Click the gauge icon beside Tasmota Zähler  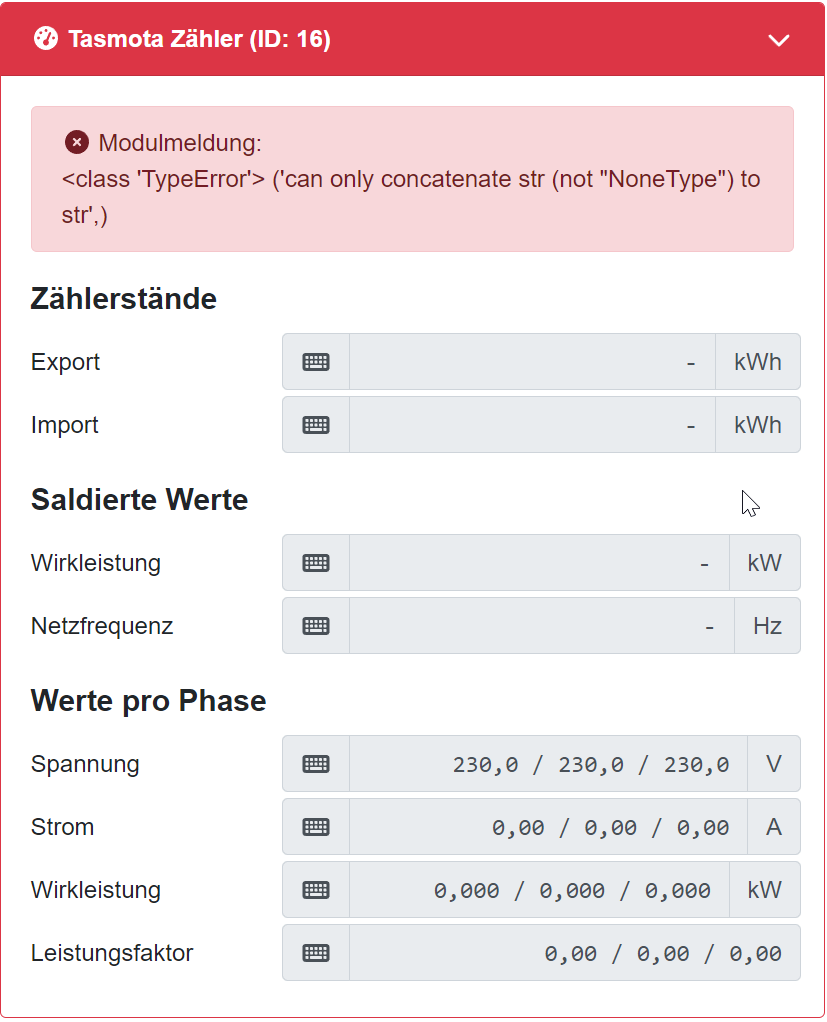click(46, 39)
